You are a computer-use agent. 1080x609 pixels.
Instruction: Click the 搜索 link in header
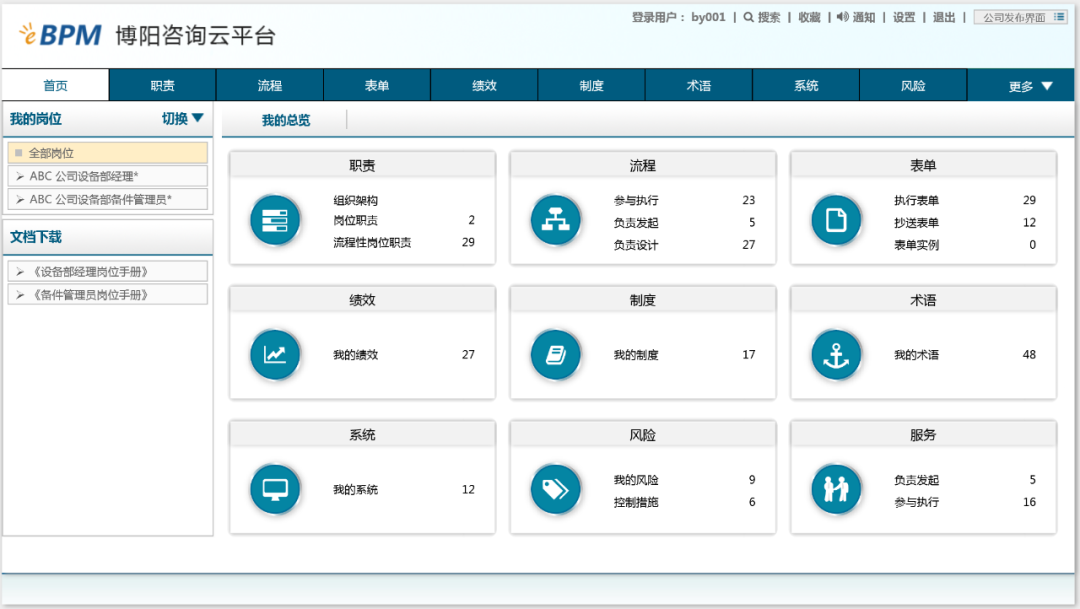(762, 17)
